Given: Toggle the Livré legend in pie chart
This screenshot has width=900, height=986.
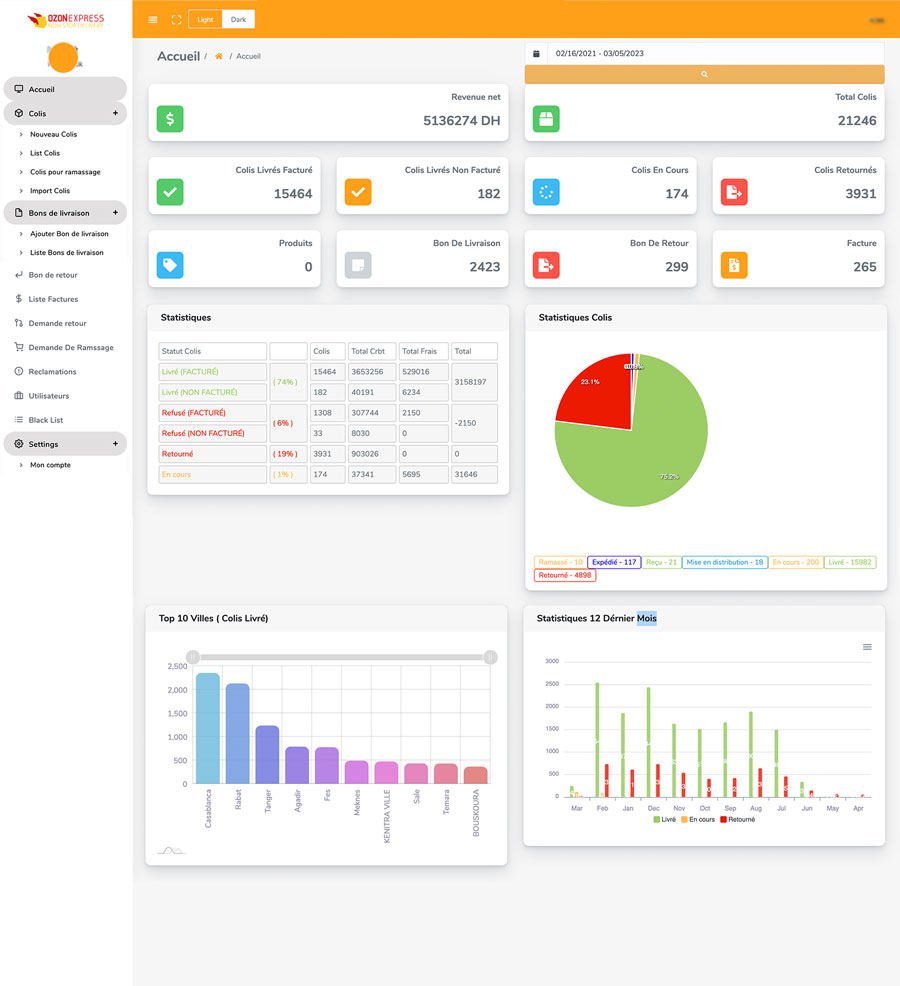Looking at the screenshot, I should (851, 562).
